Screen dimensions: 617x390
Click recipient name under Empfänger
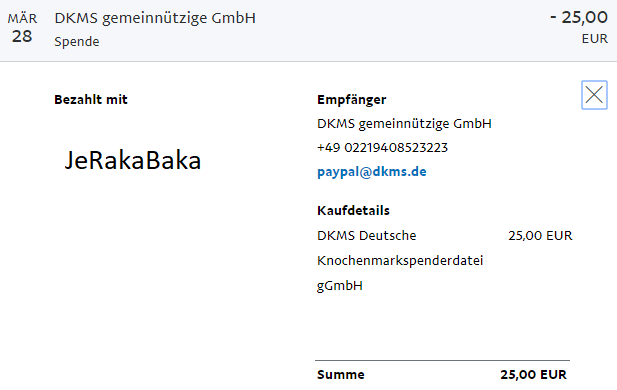tap(404, 124)
